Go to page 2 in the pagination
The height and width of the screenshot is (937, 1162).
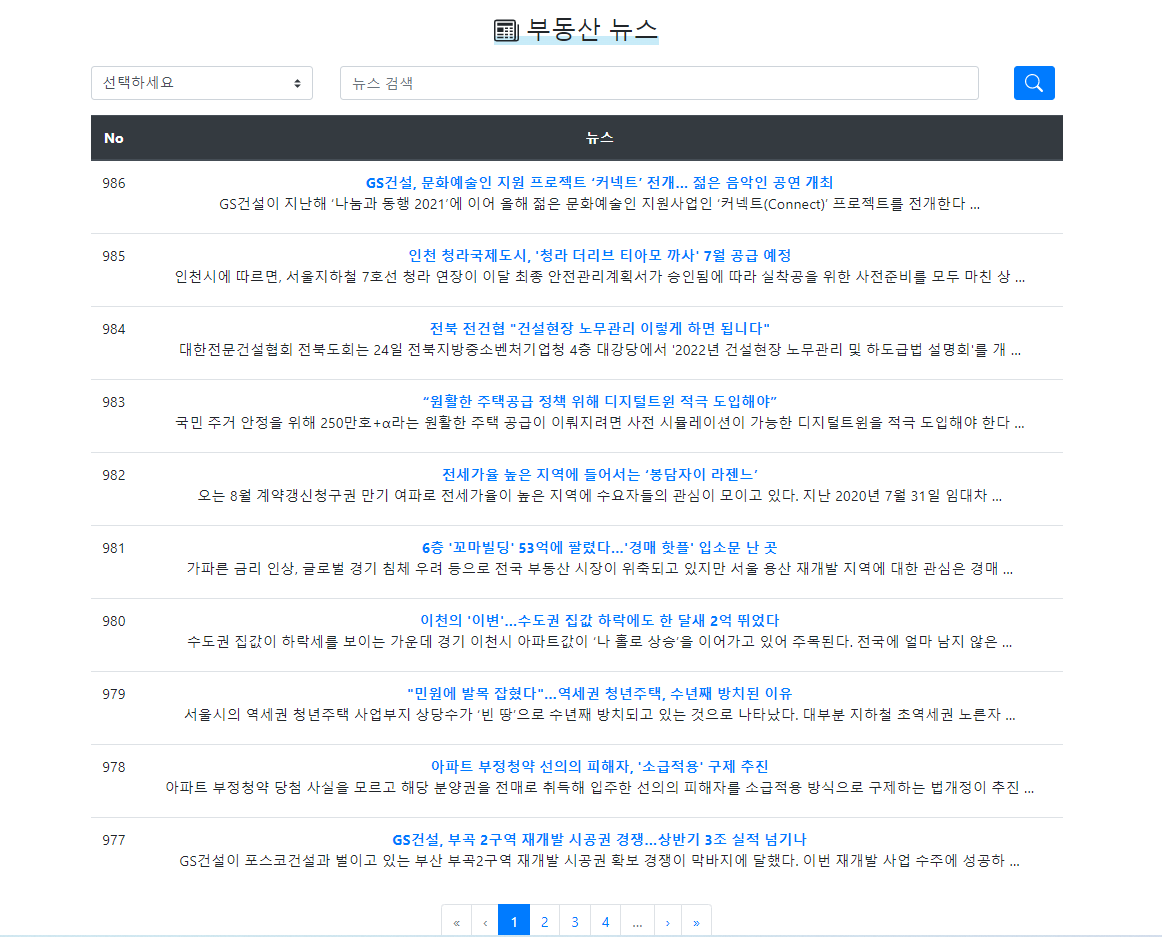[x=544, y=920]
